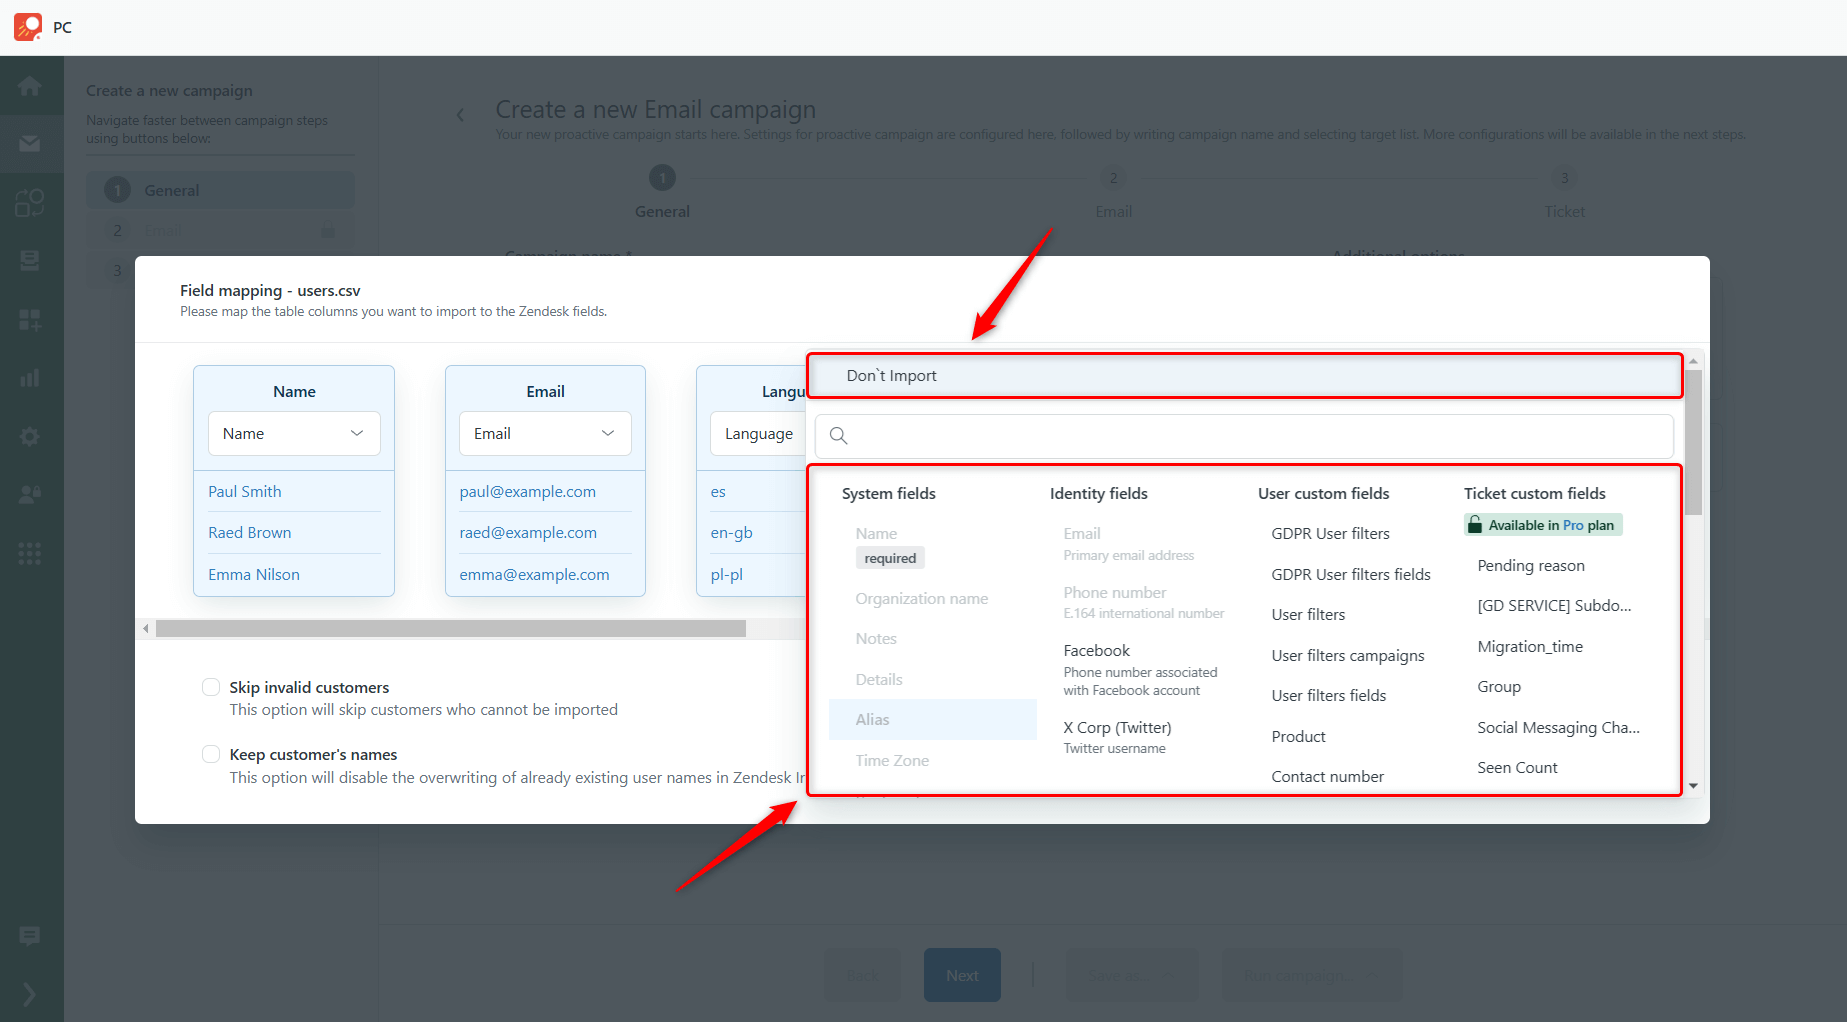Select Contact number user custom field
This screenshot has height=1022, width=1847.
point(1327,777)
